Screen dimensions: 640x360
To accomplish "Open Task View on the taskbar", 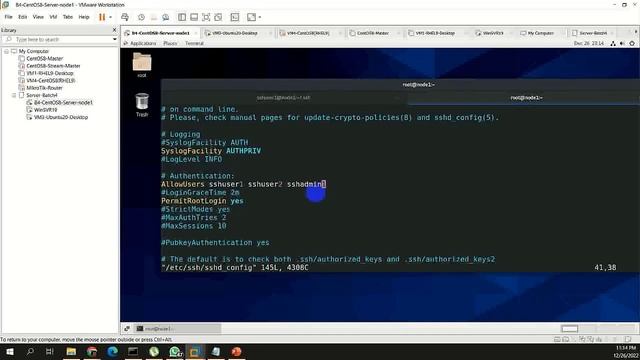I will point(50,351).
